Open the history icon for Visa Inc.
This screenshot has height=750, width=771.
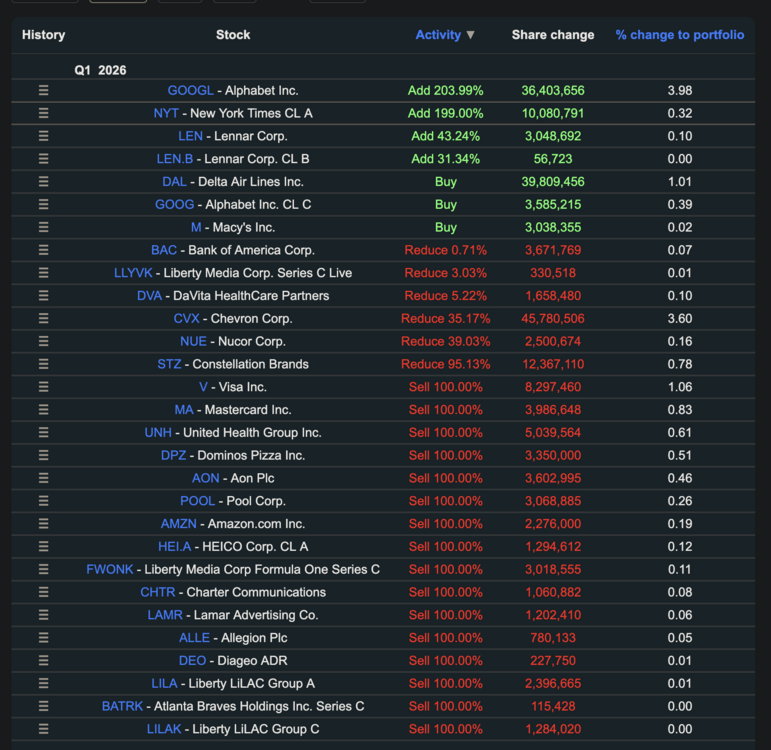[x=43, y=387]
